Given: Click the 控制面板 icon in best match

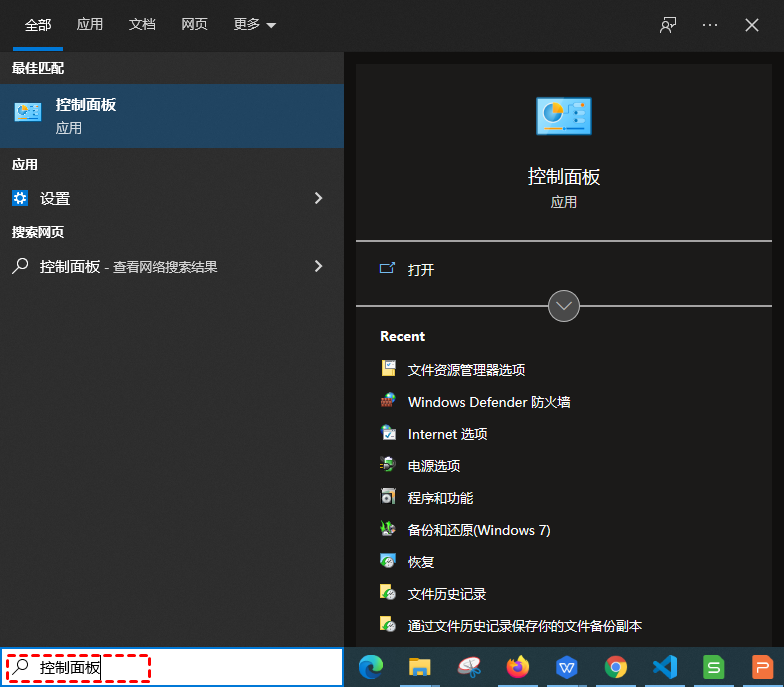Looking at the screenshot, I should tap(28, 112).
